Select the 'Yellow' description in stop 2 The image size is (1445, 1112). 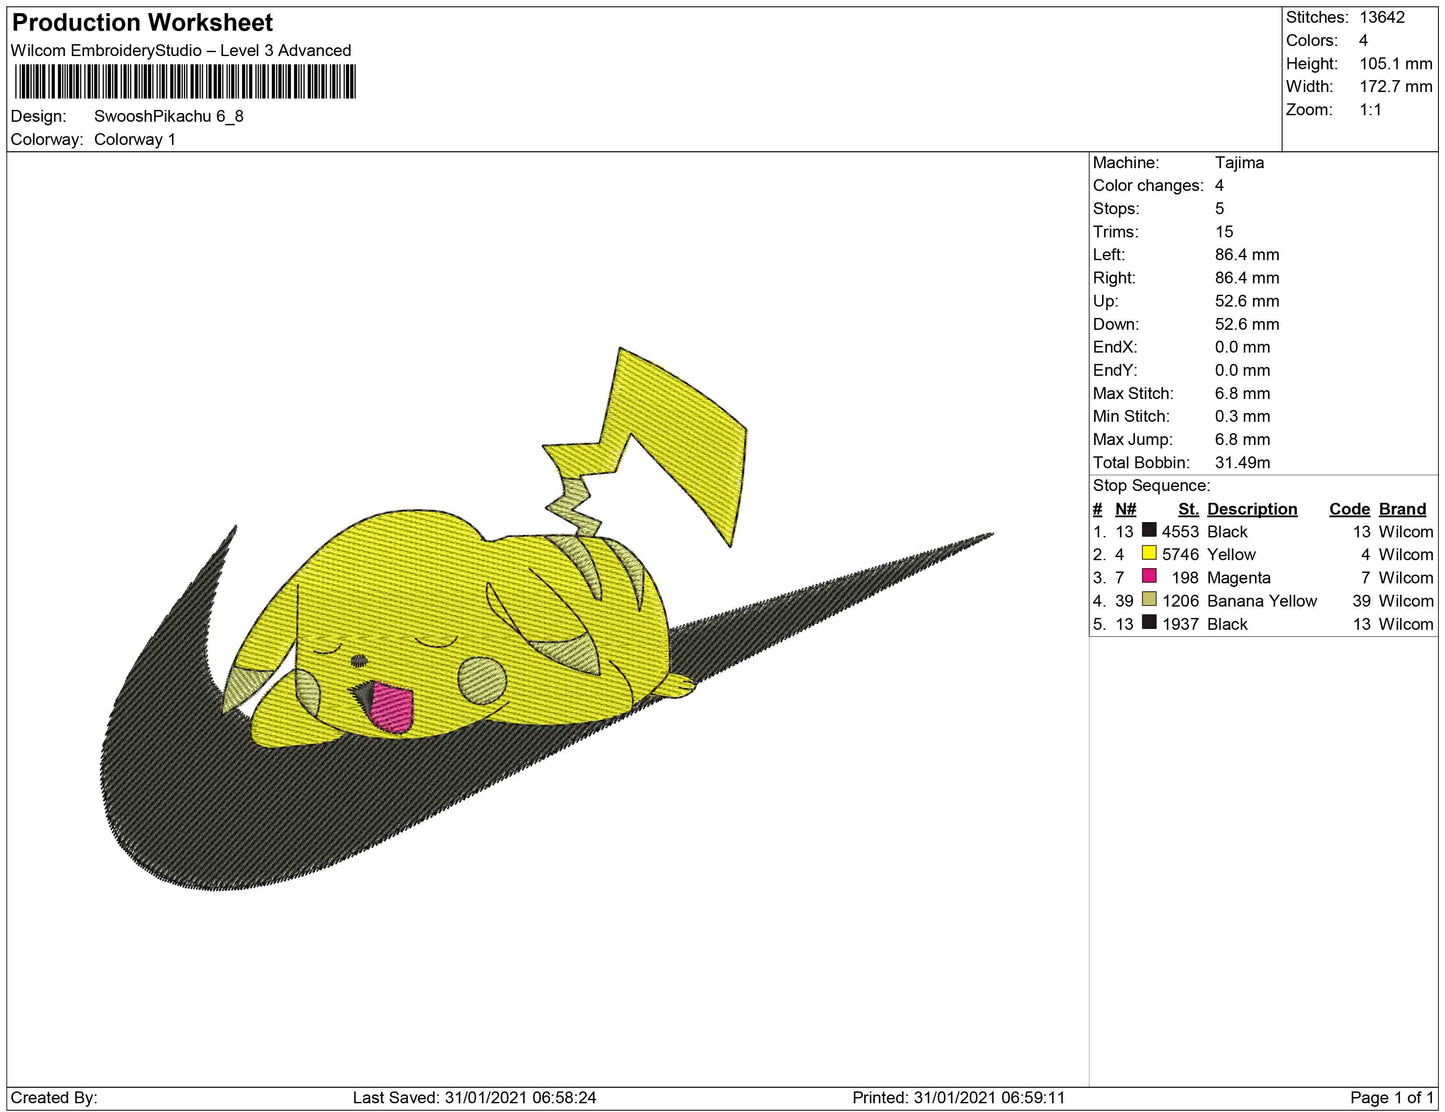click(x=1231, y=555)
